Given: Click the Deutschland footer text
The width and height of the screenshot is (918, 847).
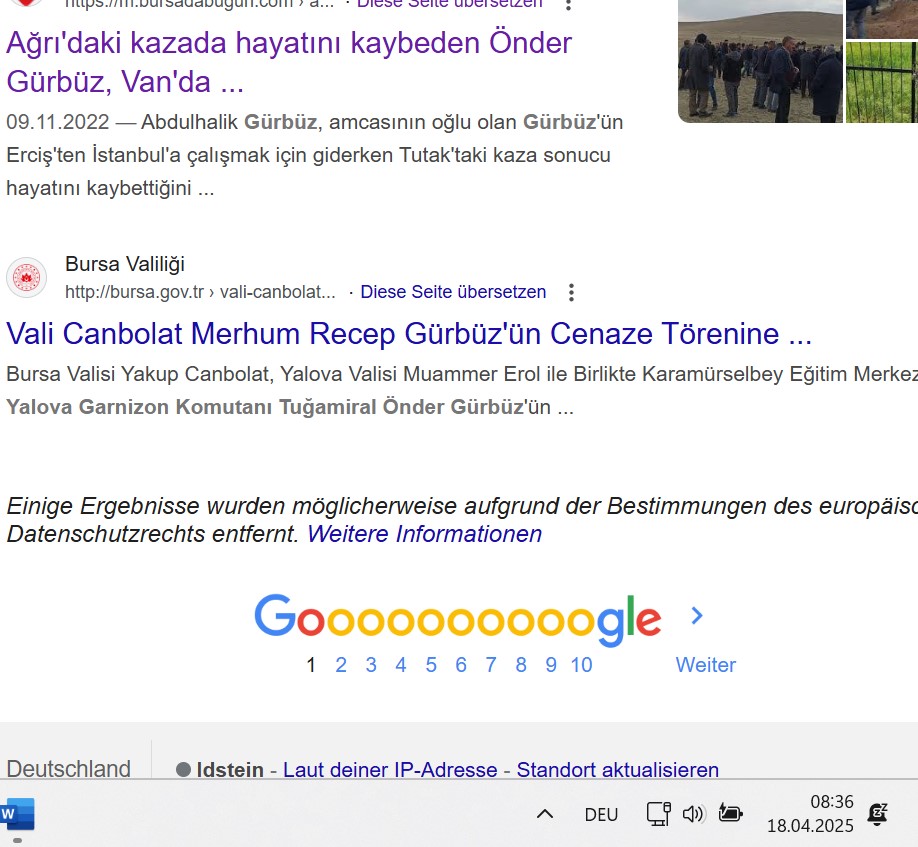Looking at the screenshot, I should 68,769.
